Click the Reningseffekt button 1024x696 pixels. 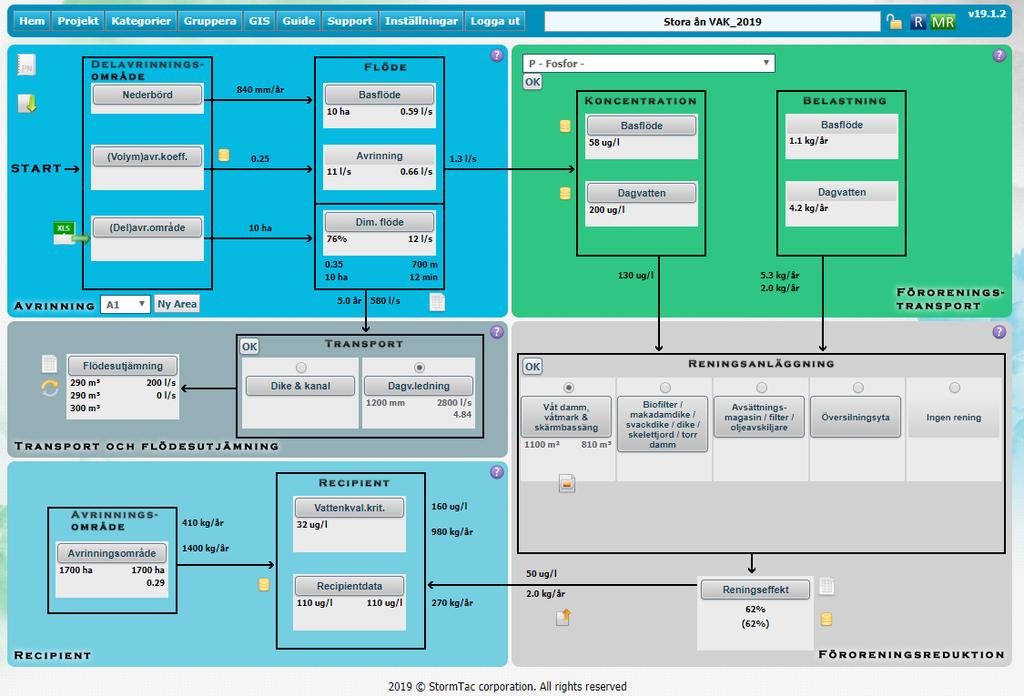[755, 590]
